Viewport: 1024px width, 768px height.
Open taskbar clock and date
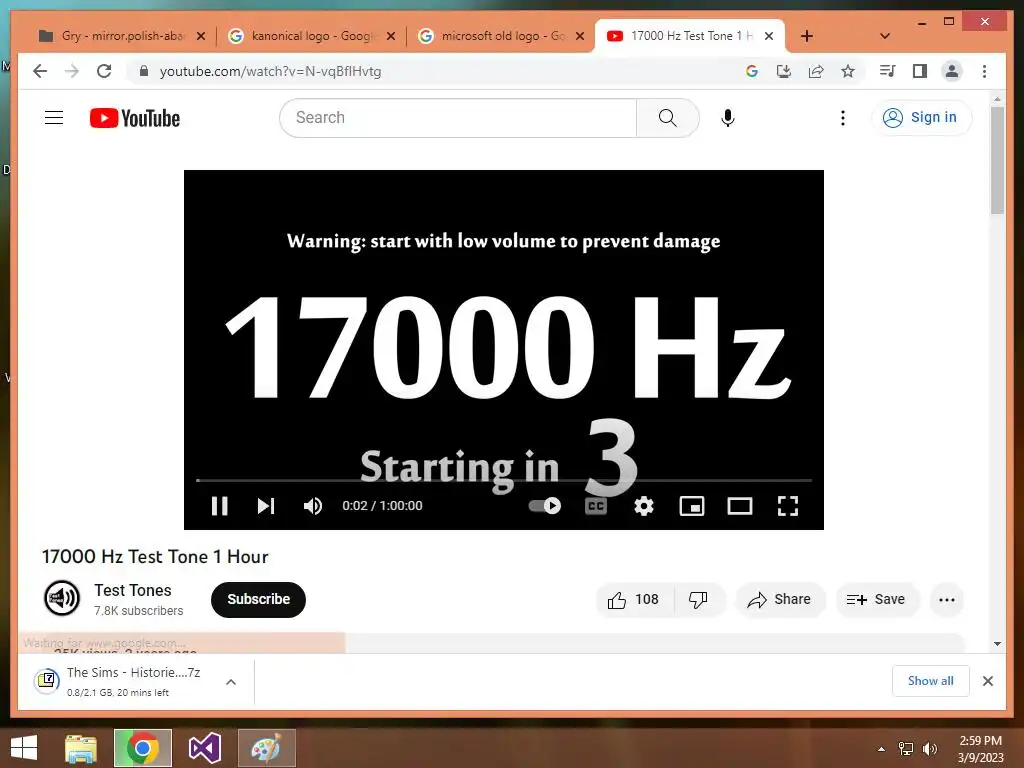click(980, 749)
